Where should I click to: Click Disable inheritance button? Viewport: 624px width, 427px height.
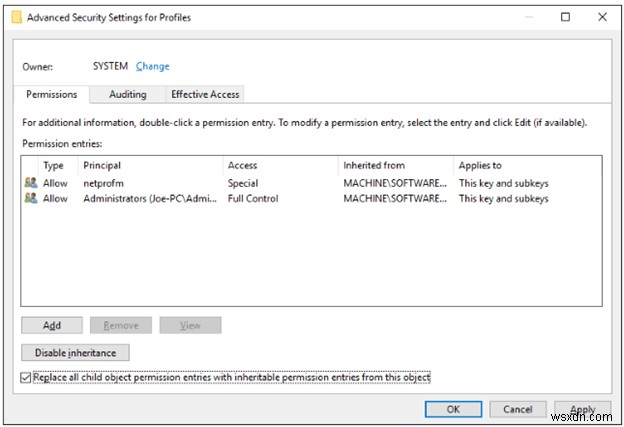(75, 352)
